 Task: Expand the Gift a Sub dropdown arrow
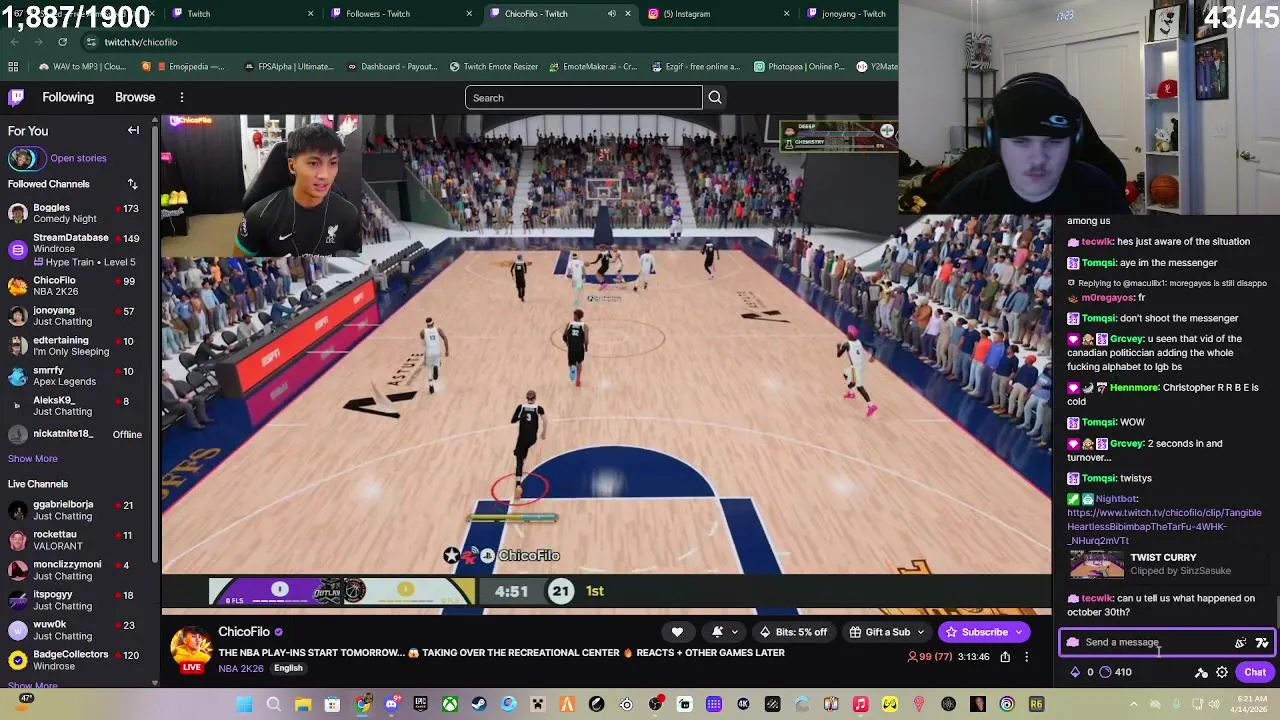[921, 632]
